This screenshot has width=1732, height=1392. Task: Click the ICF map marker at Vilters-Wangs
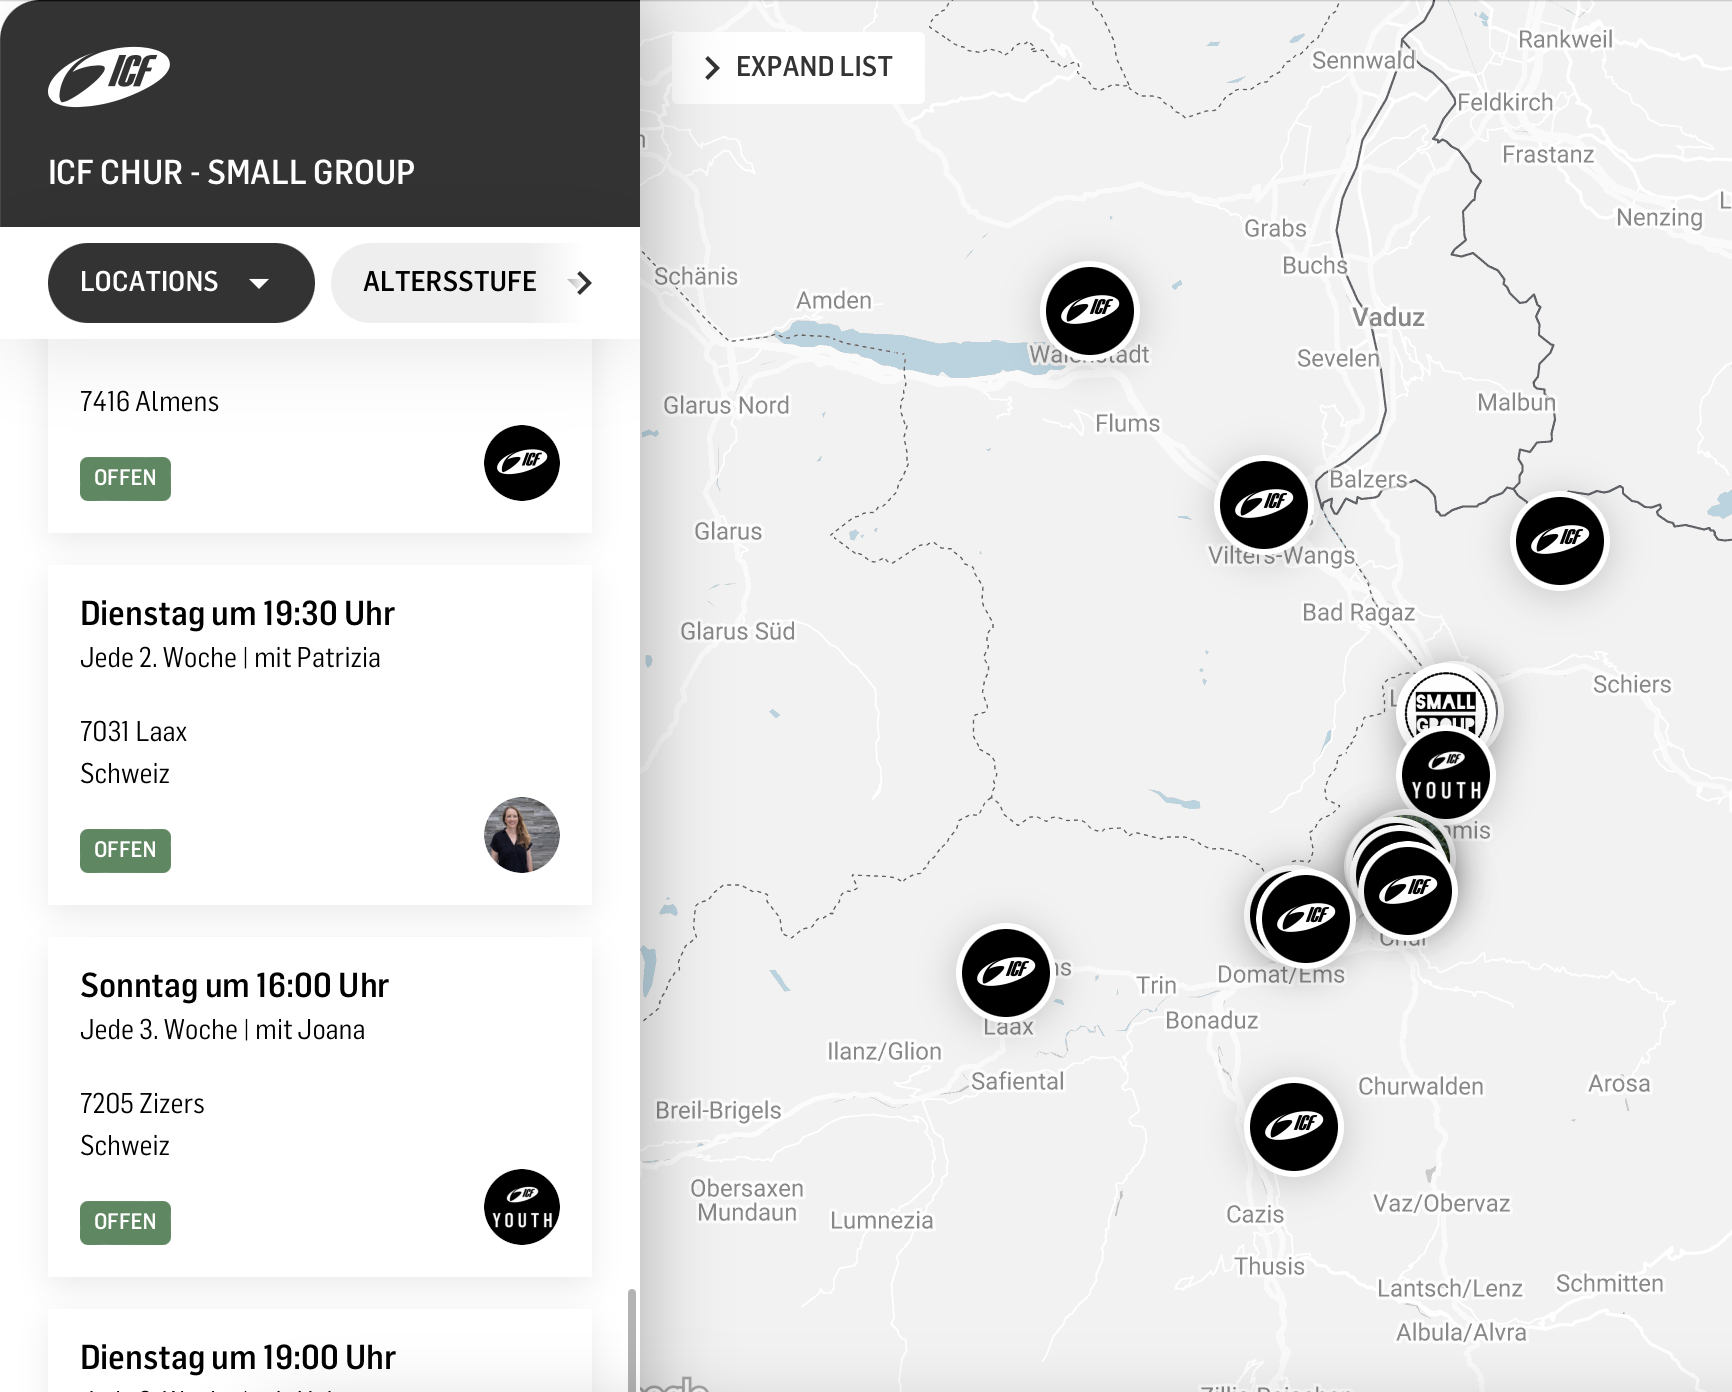pos(1263,504)
